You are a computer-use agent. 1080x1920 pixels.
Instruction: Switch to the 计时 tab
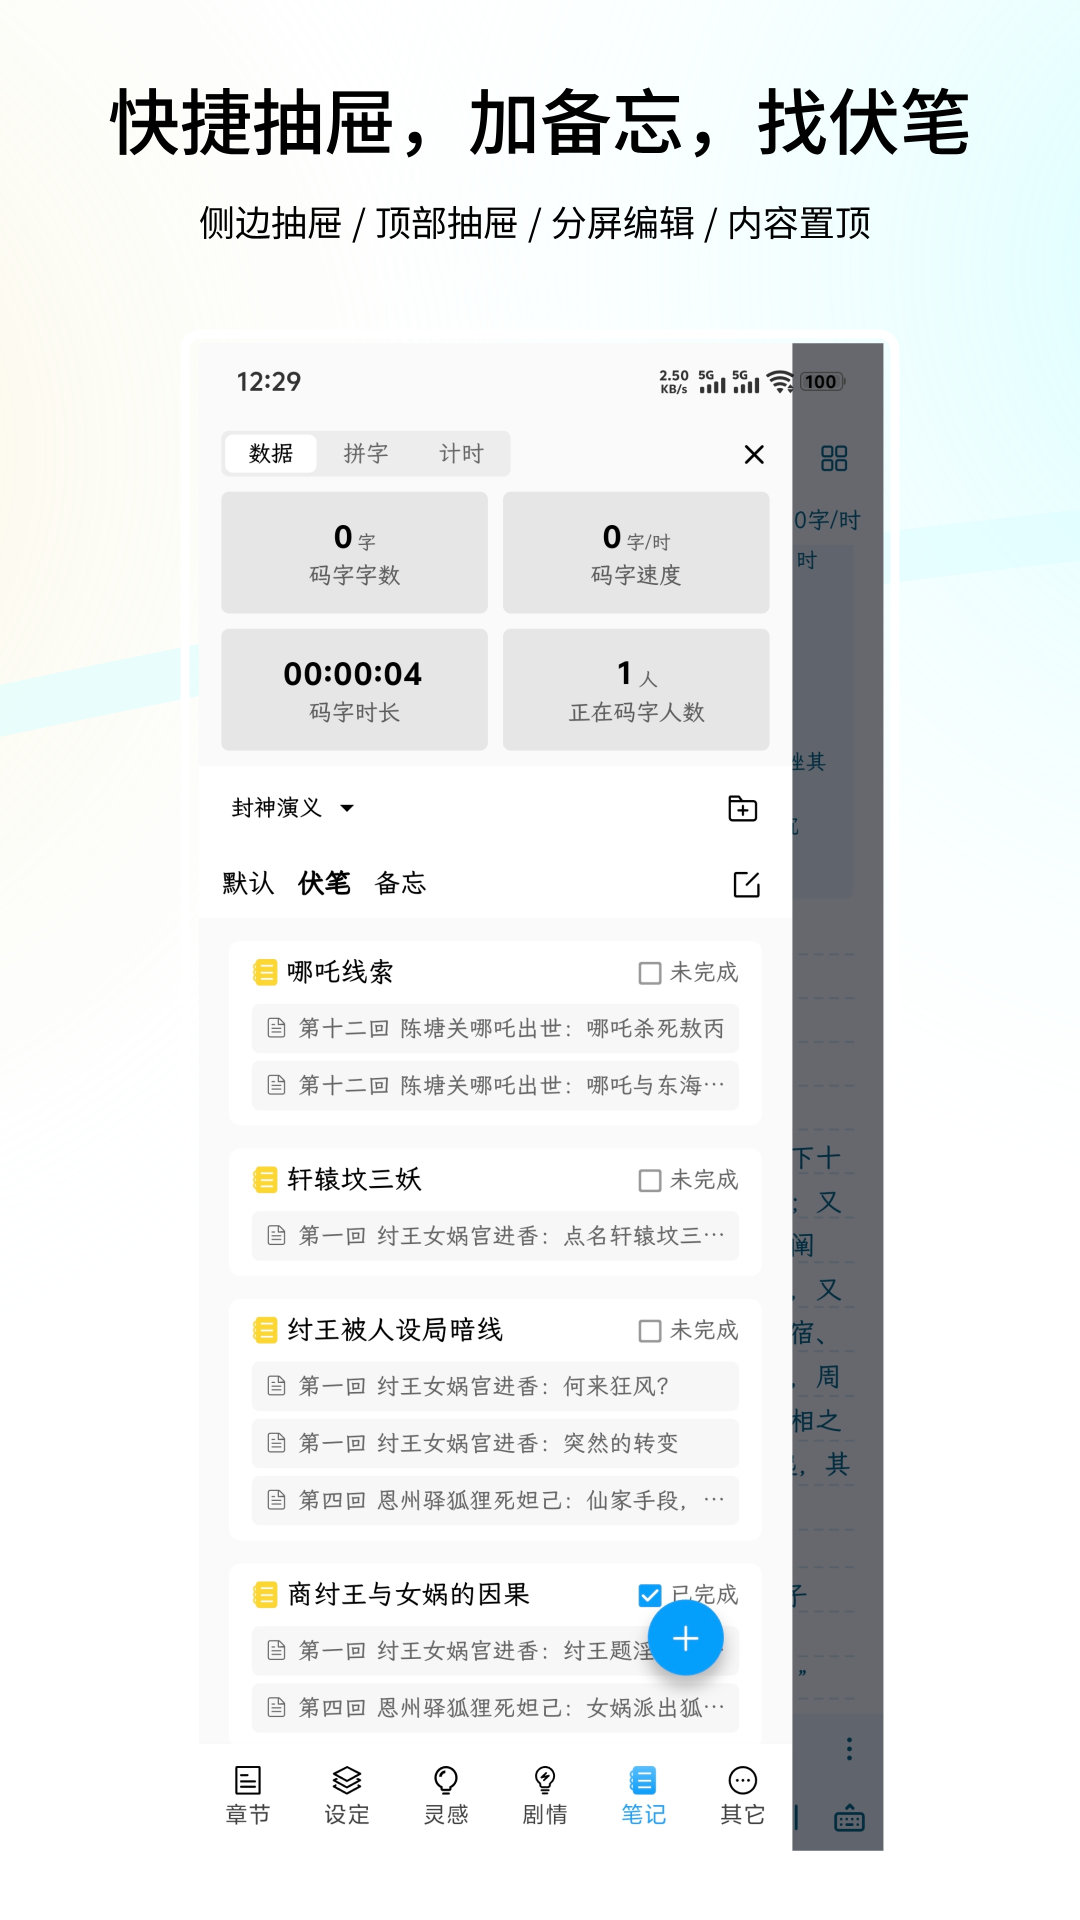tap(461, 454)
